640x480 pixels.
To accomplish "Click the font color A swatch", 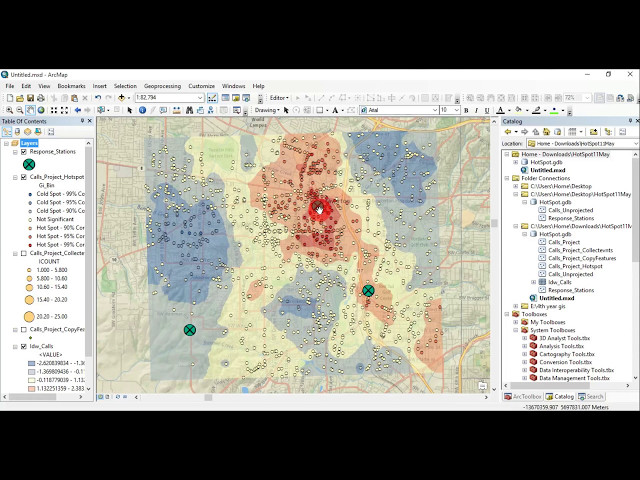I will coord(500,111).
